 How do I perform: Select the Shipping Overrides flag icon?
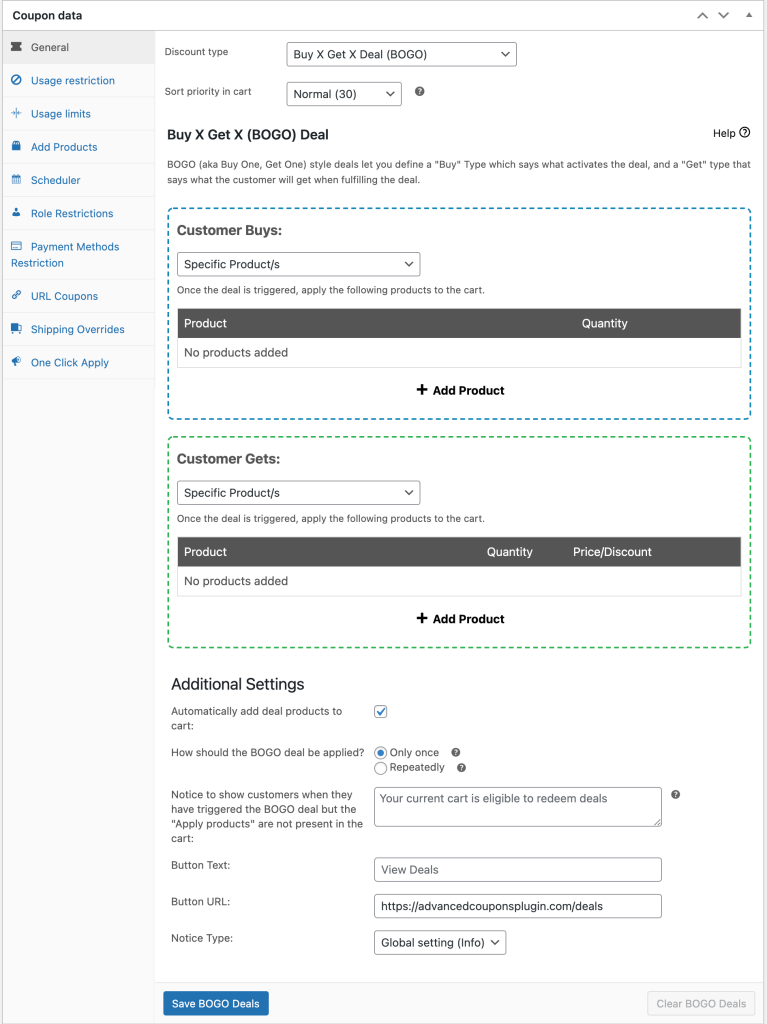[x=18, y=329]
